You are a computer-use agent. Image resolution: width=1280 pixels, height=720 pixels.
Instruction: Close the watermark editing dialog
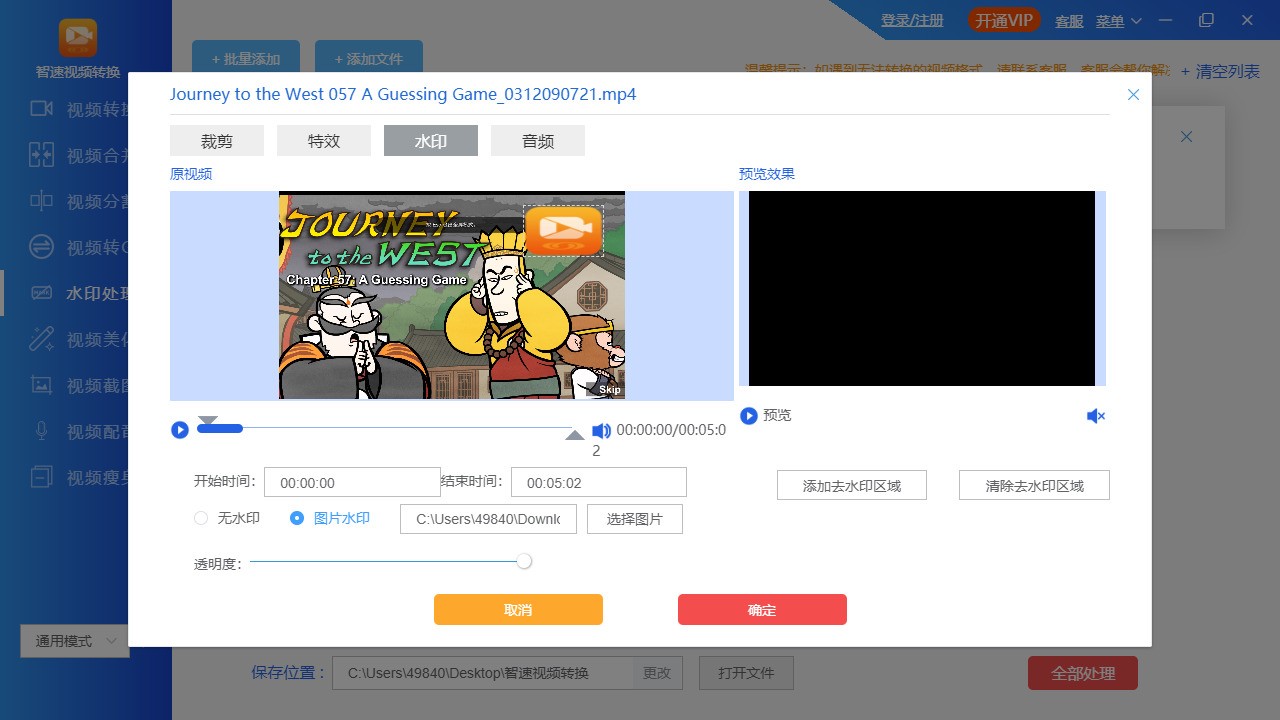[x=1133, y=95]
